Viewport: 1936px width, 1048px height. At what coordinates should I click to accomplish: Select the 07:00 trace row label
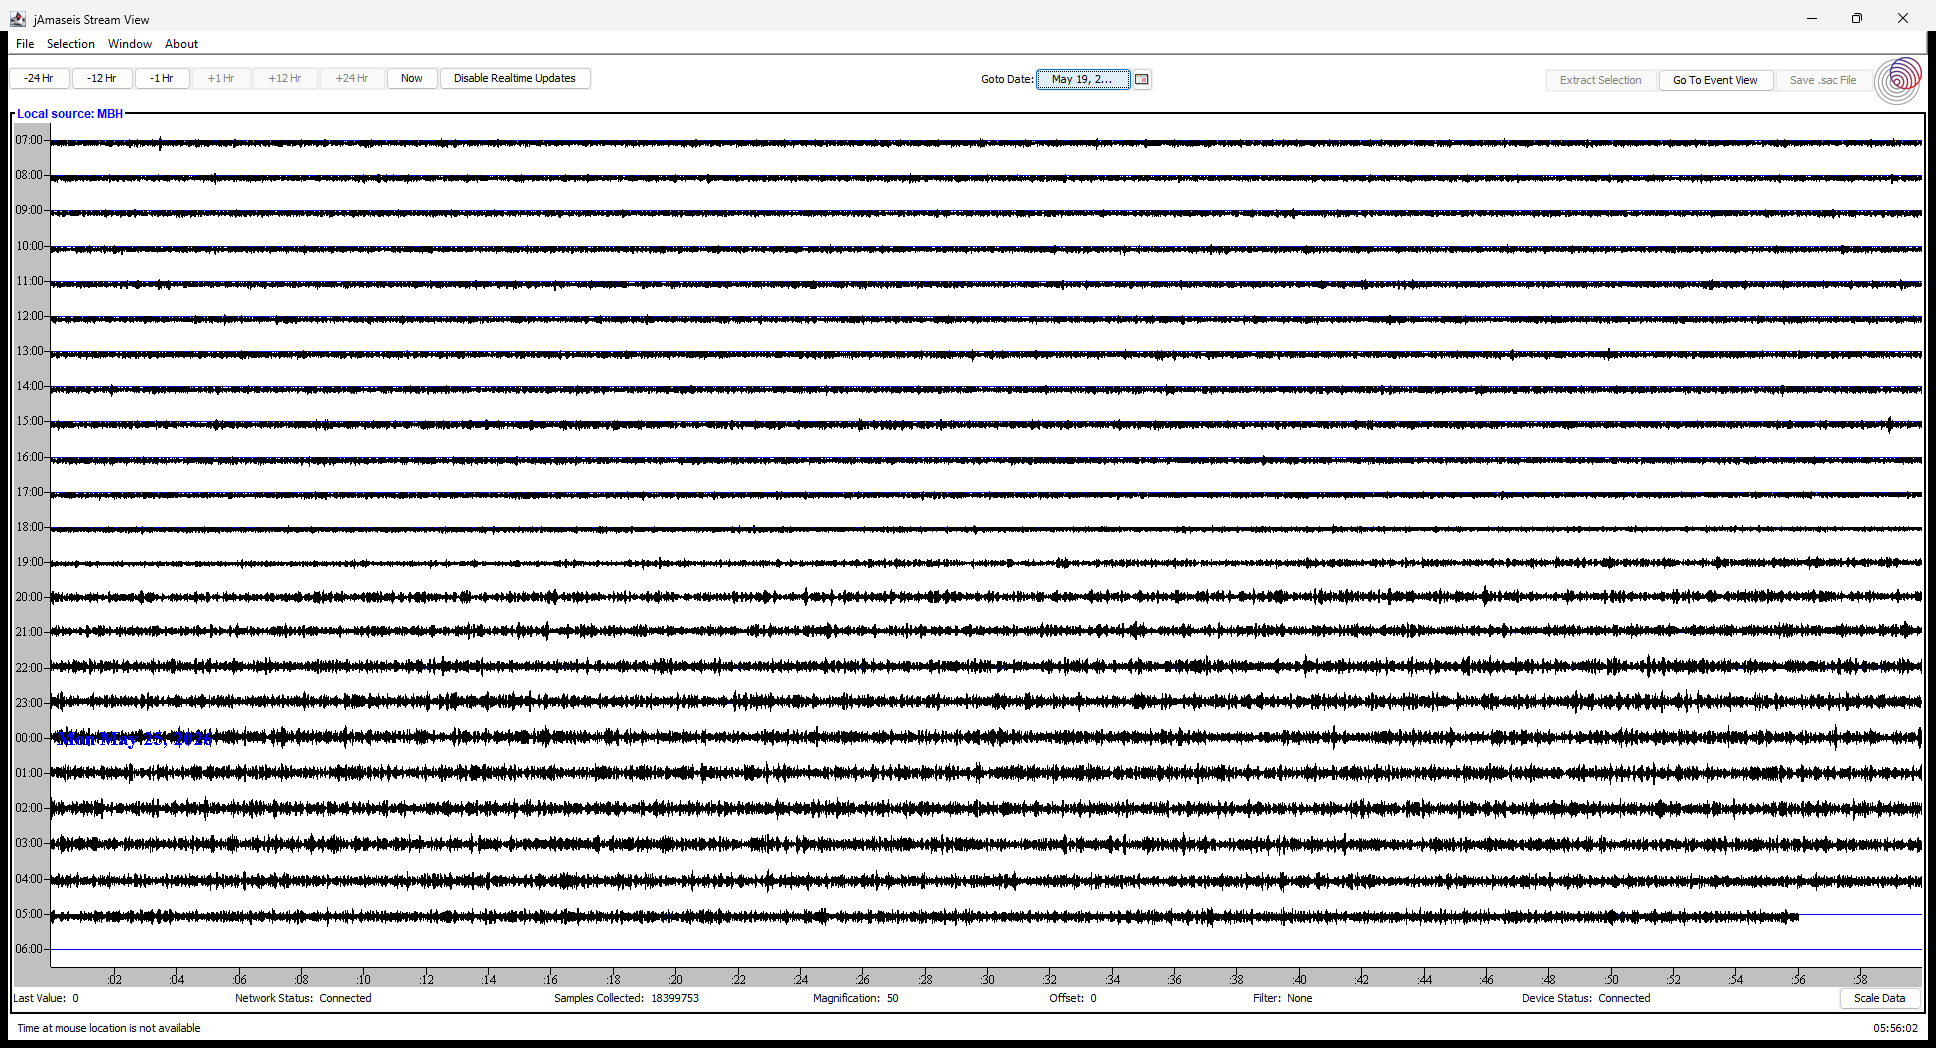(29, 140)
